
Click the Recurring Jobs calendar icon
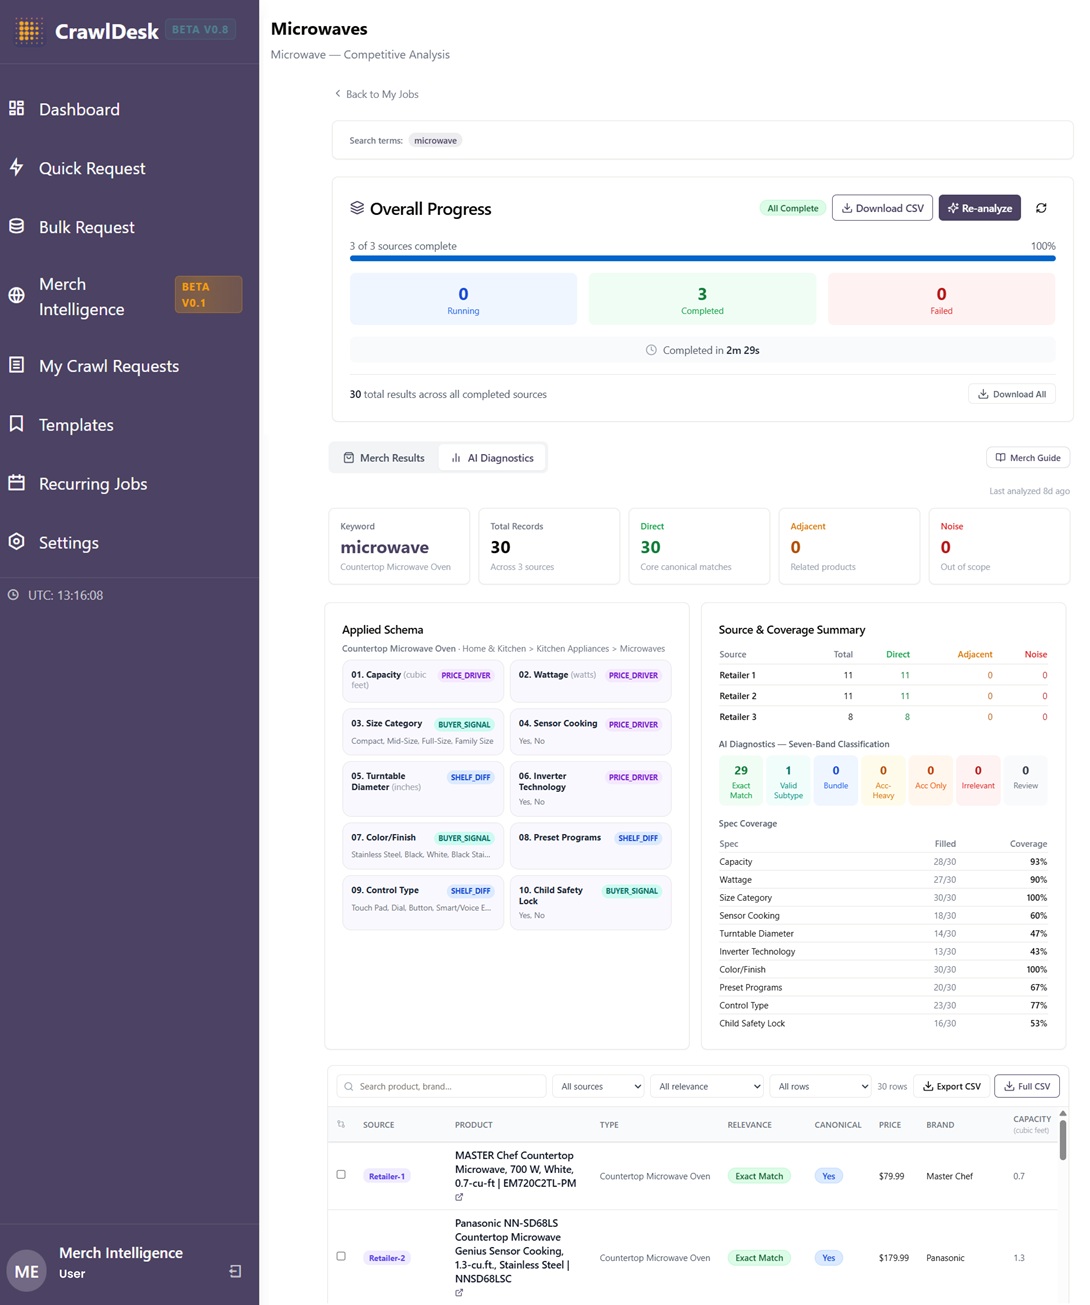click(x=17, y=483)
